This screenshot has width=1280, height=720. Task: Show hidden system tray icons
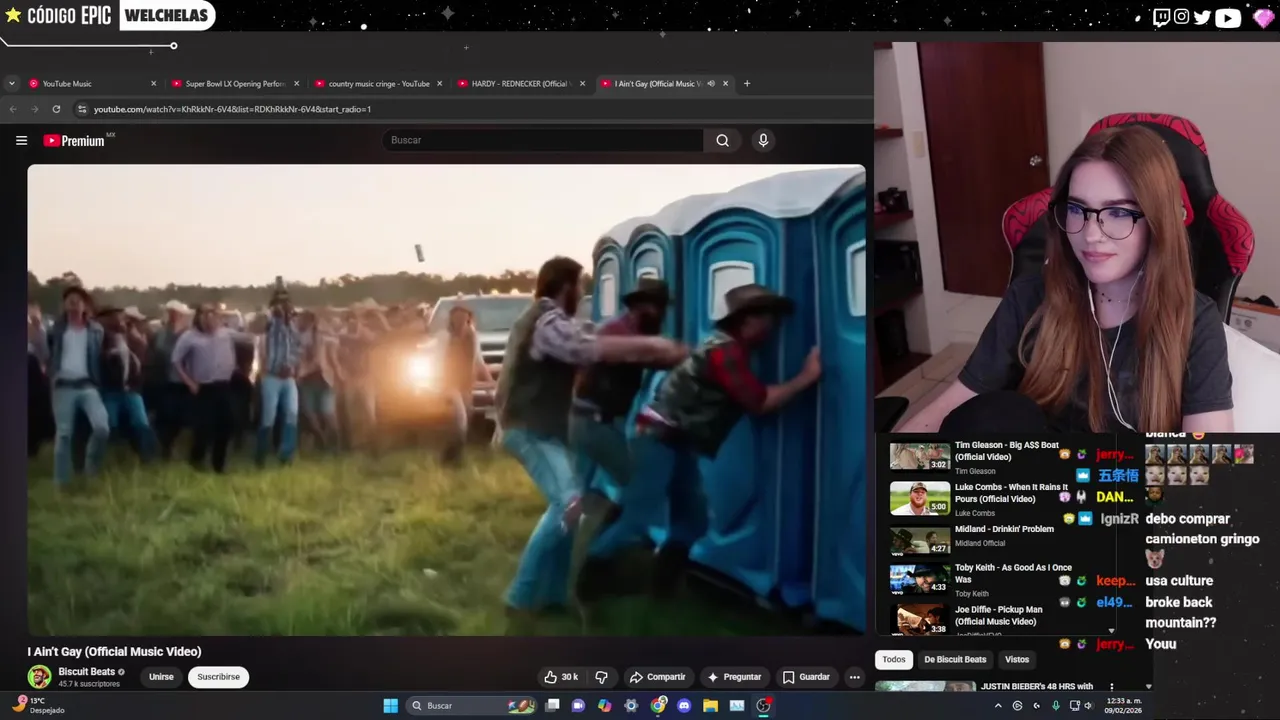pyautogui.click(x=997, y=706)
